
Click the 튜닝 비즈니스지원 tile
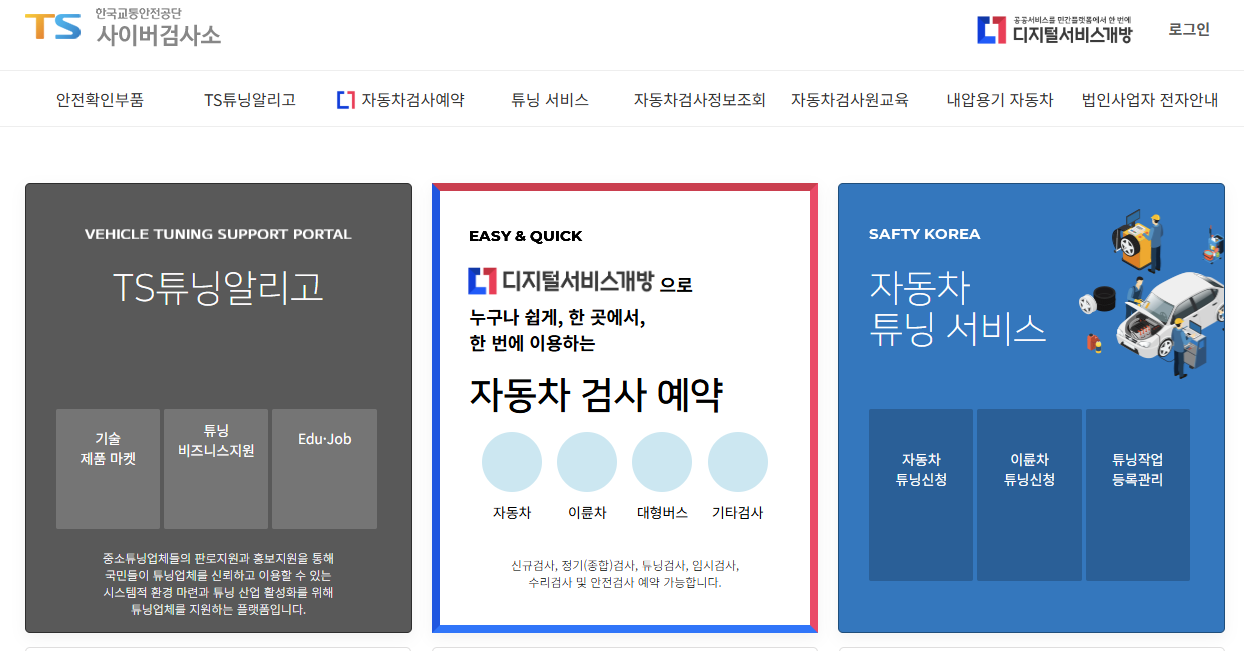point(216,469)
